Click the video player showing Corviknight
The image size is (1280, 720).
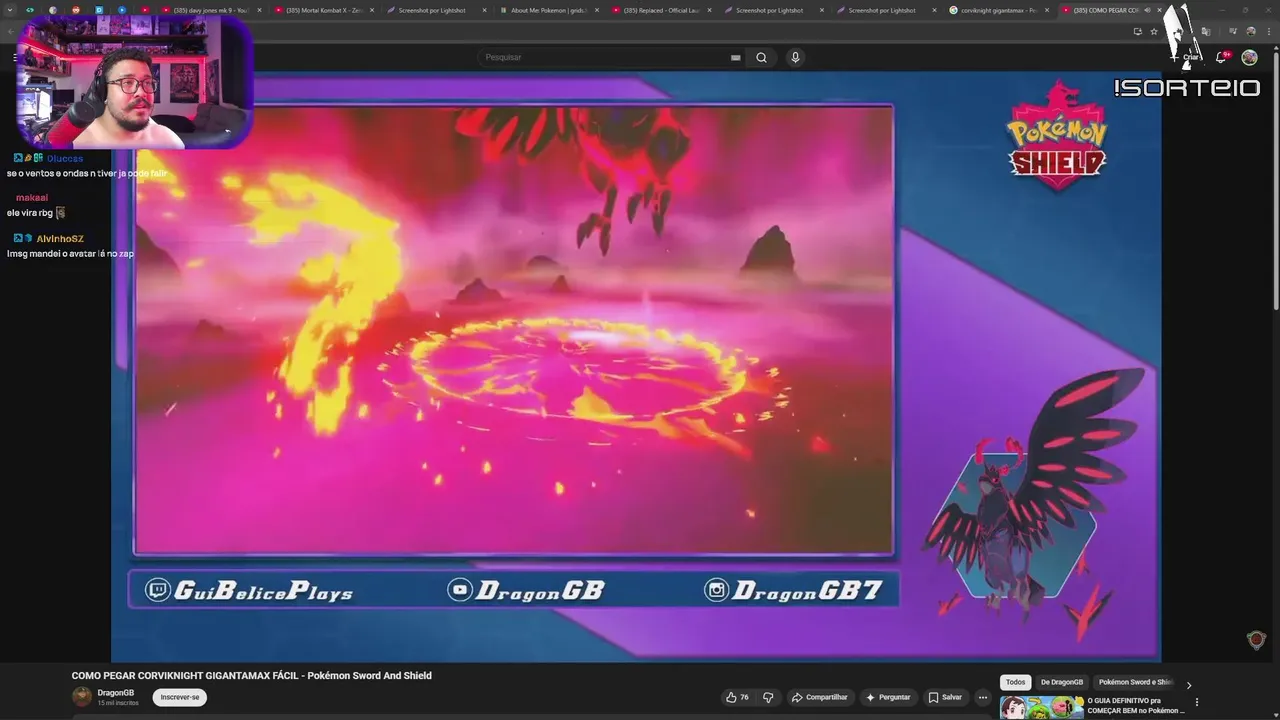point(513,330)
